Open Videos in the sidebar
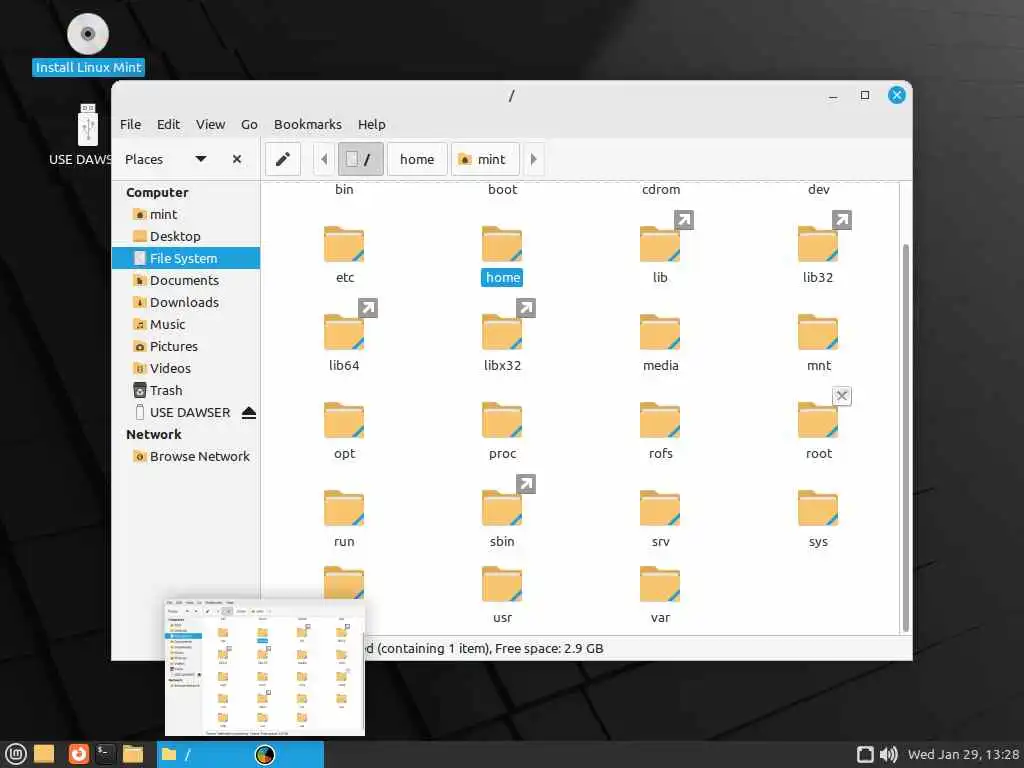 185,368
